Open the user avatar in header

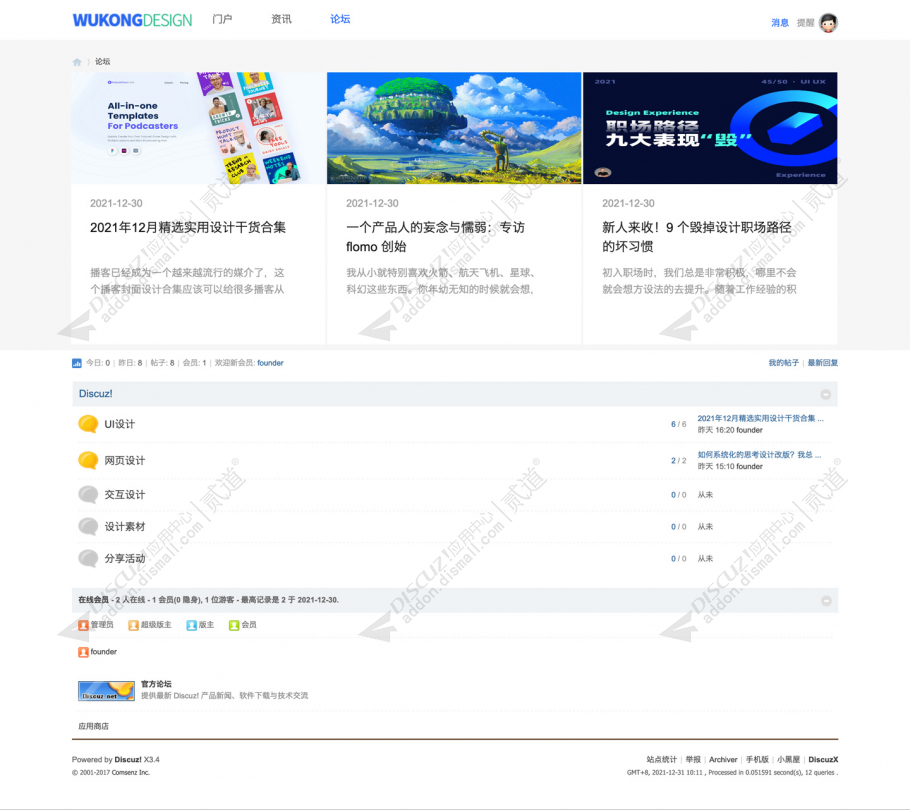(828, 23)
